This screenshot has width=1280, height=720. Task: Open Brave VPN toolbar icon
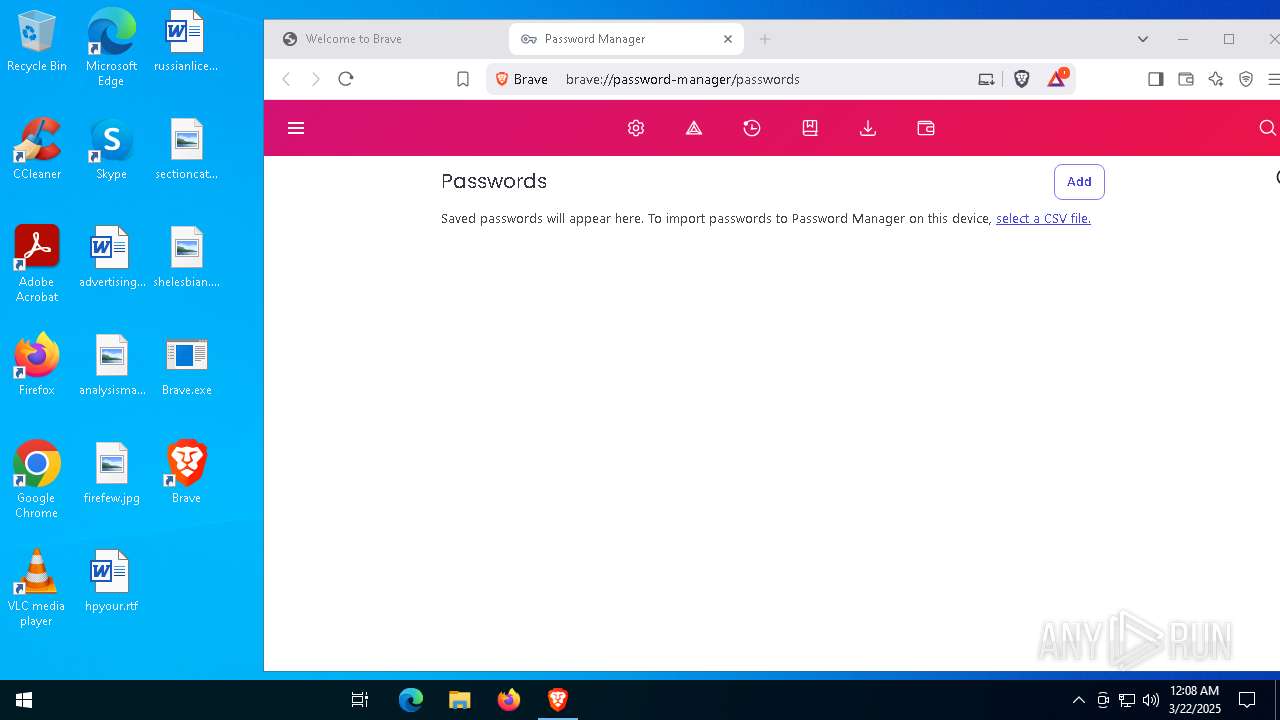tap(1246, 79)
